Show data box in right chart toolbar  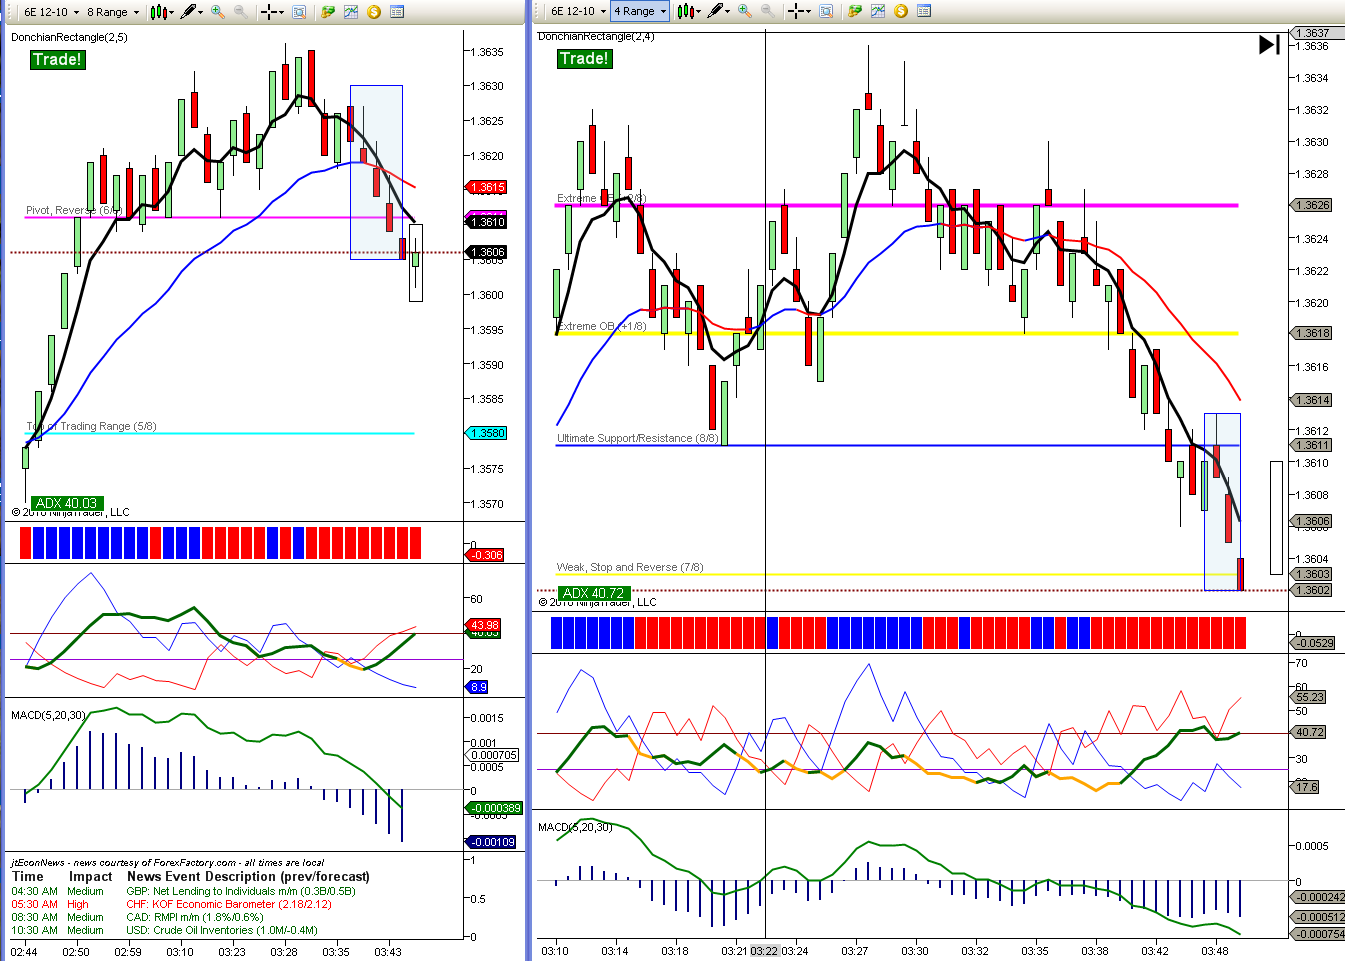coord(825,11)
